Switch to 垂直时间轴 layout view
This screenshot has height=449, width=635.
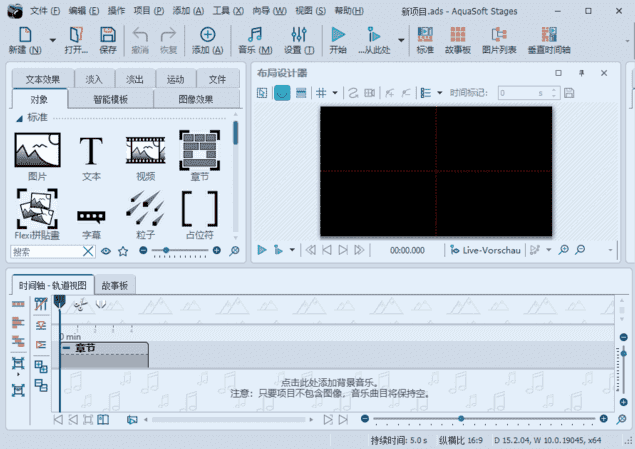point(549,39)
